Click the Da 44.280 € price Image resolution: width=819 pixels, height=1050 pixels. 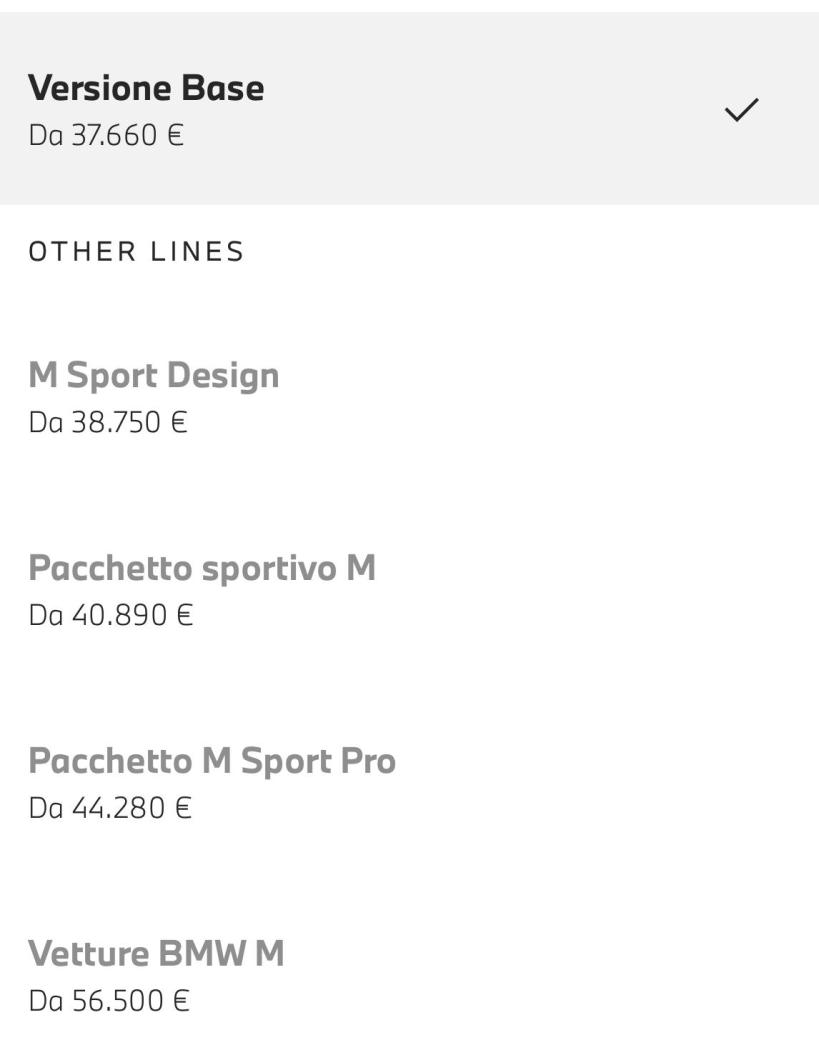coord(110,807)
